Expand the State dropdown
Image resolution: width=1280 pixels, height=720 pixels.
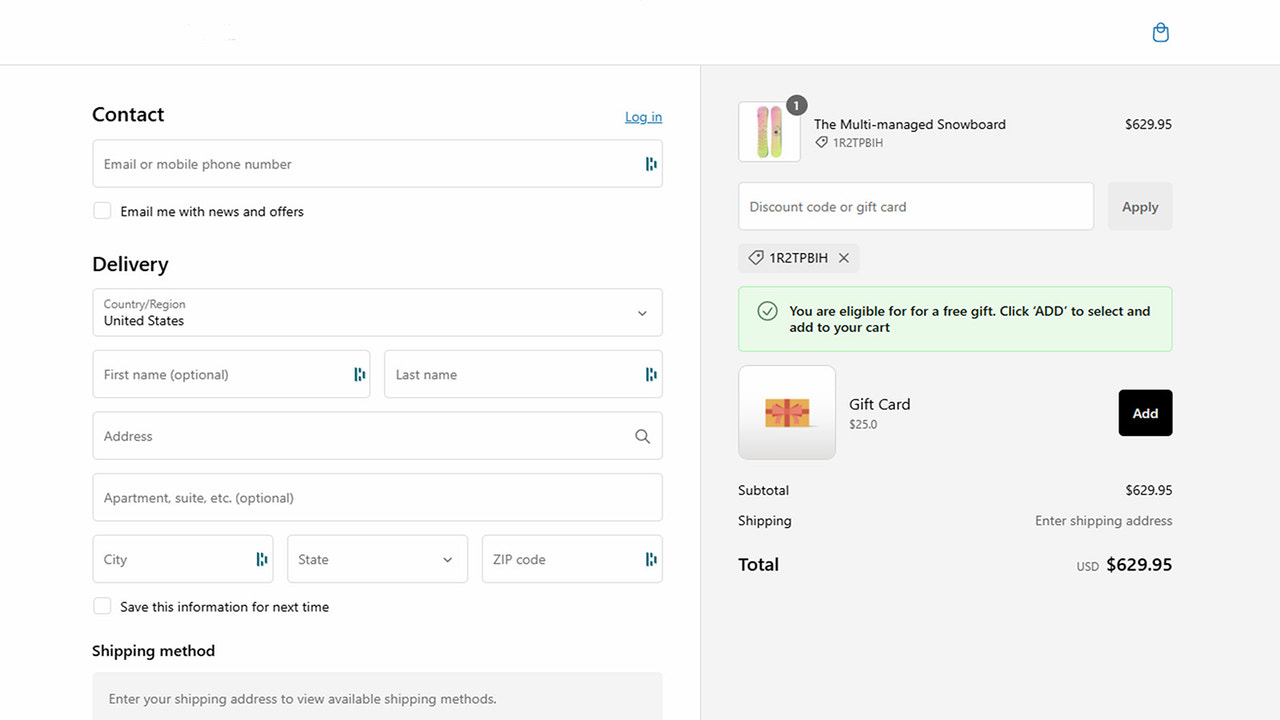[377, 560]
